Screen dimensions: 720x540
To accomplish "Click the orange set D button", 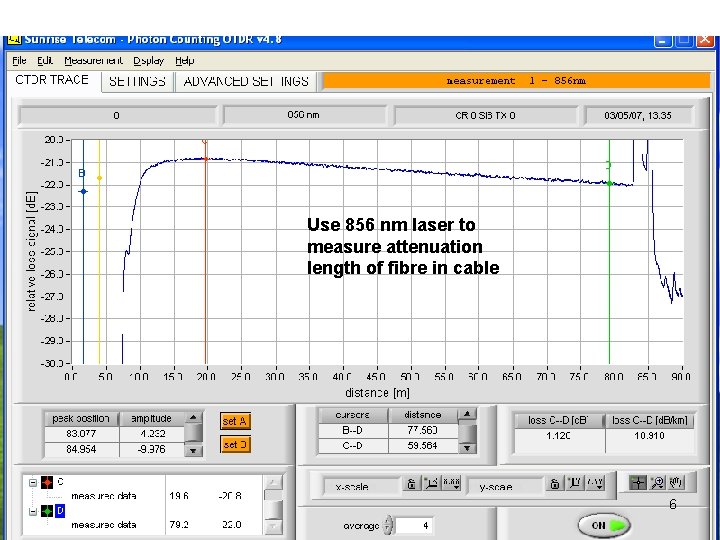I will (235, 444).
